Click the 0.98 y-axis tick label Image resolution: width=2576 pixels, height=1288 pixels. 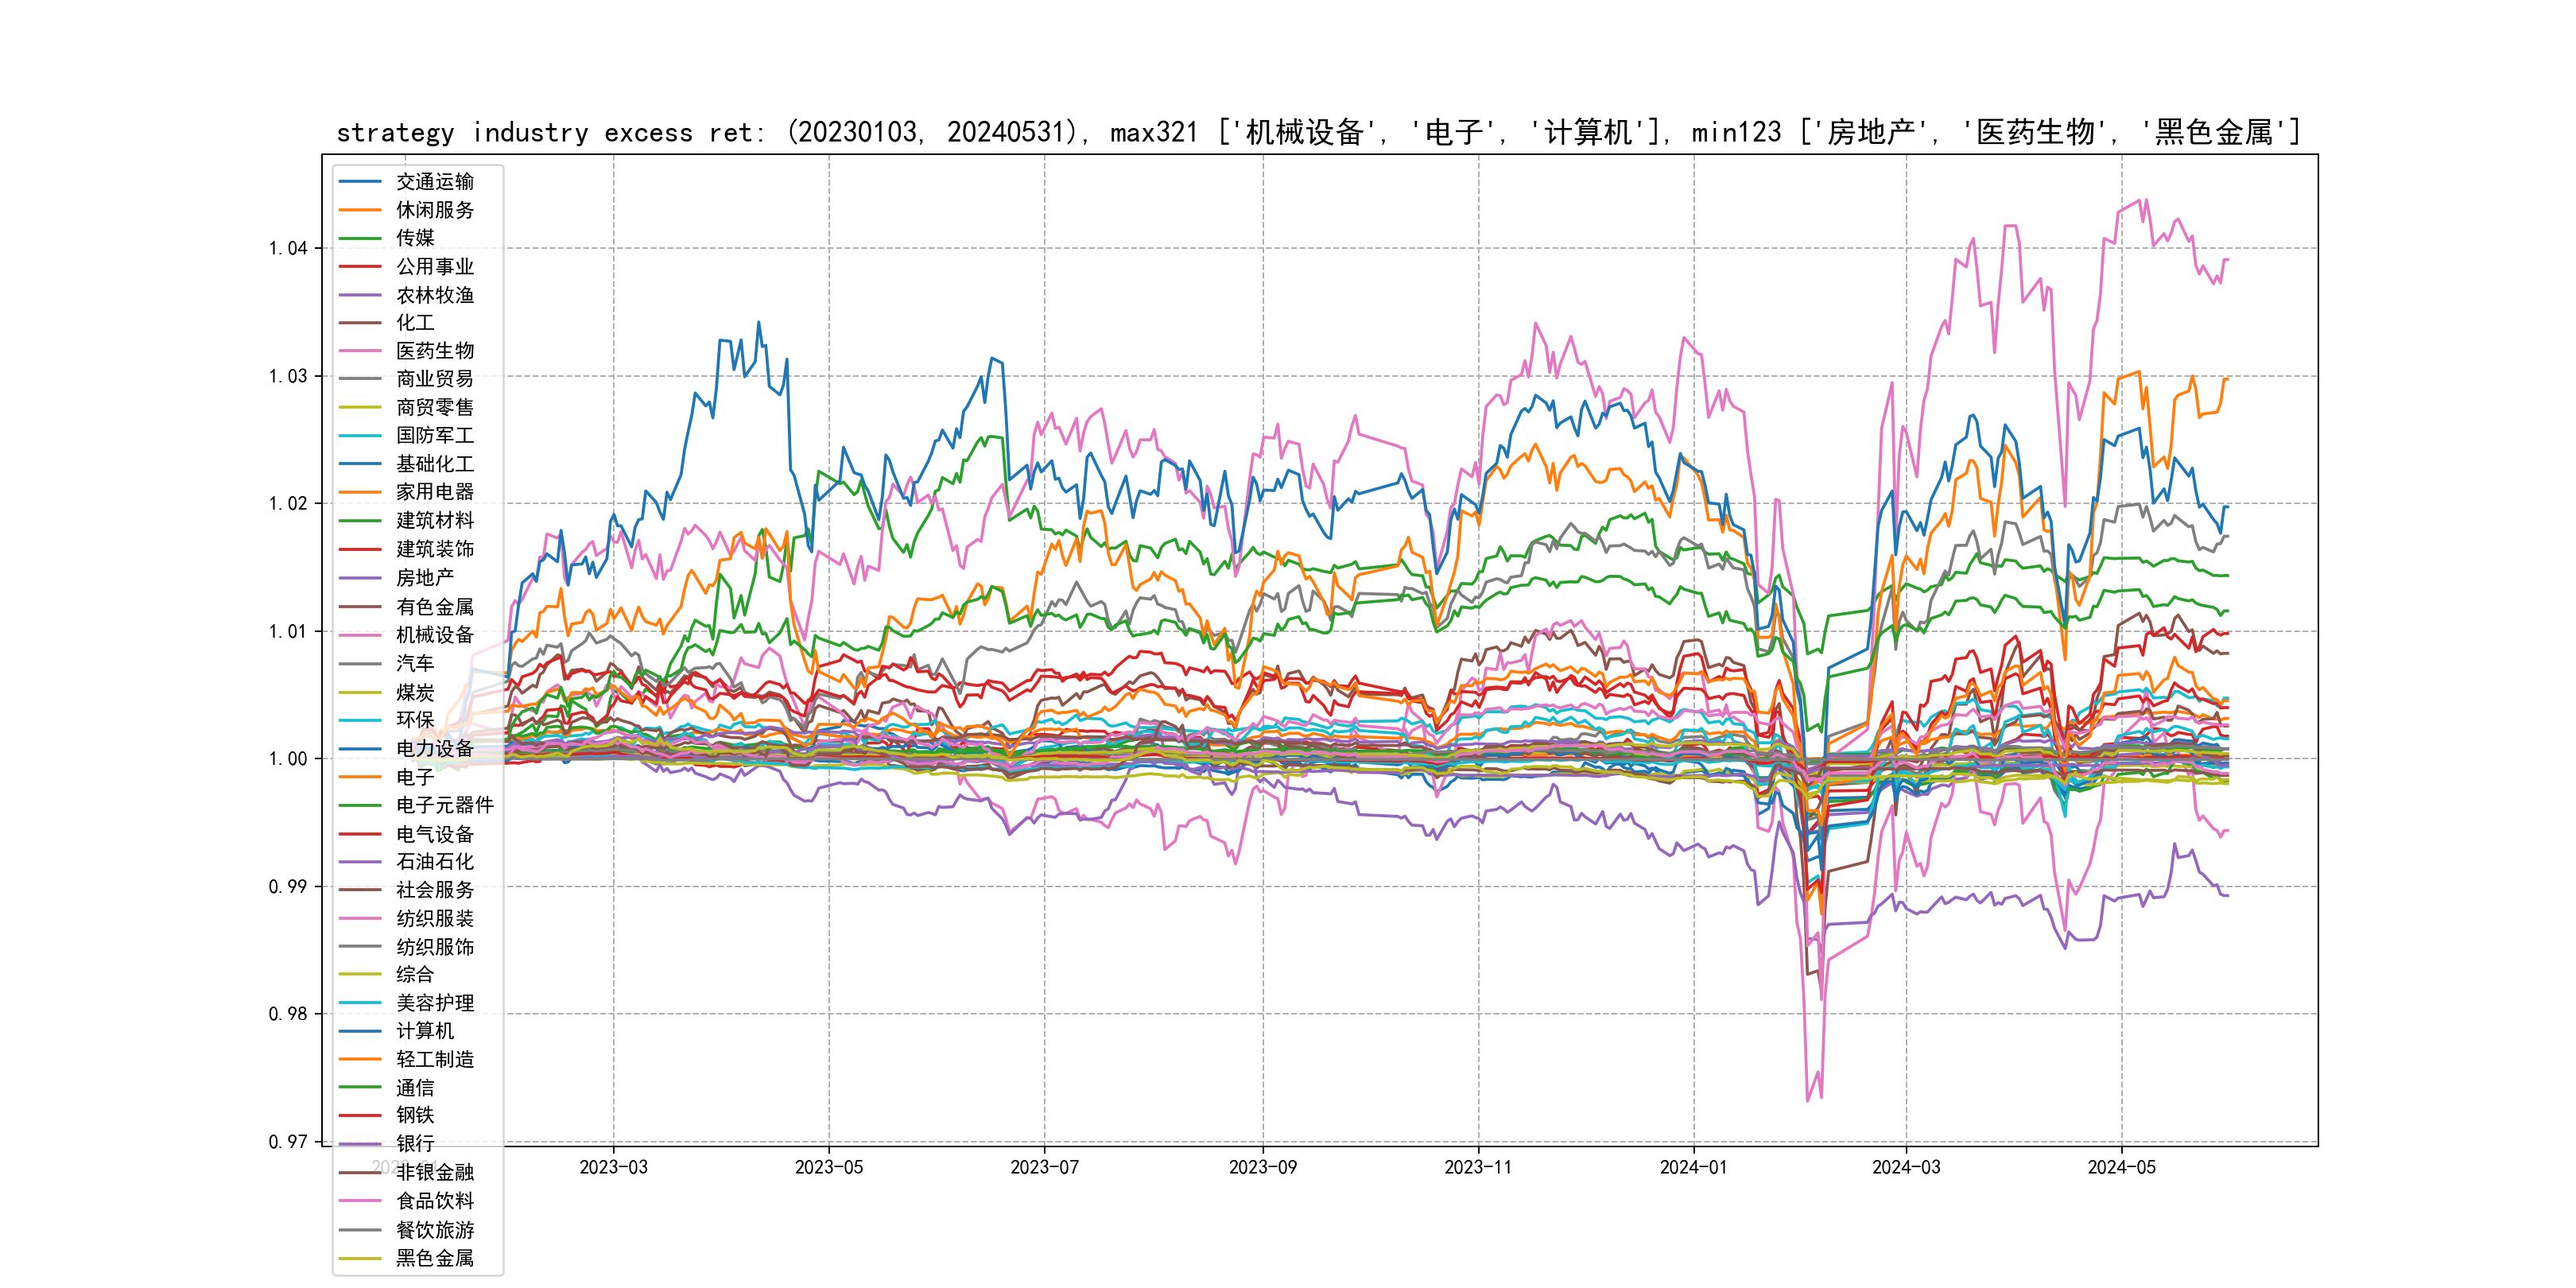click(288, 1014)
